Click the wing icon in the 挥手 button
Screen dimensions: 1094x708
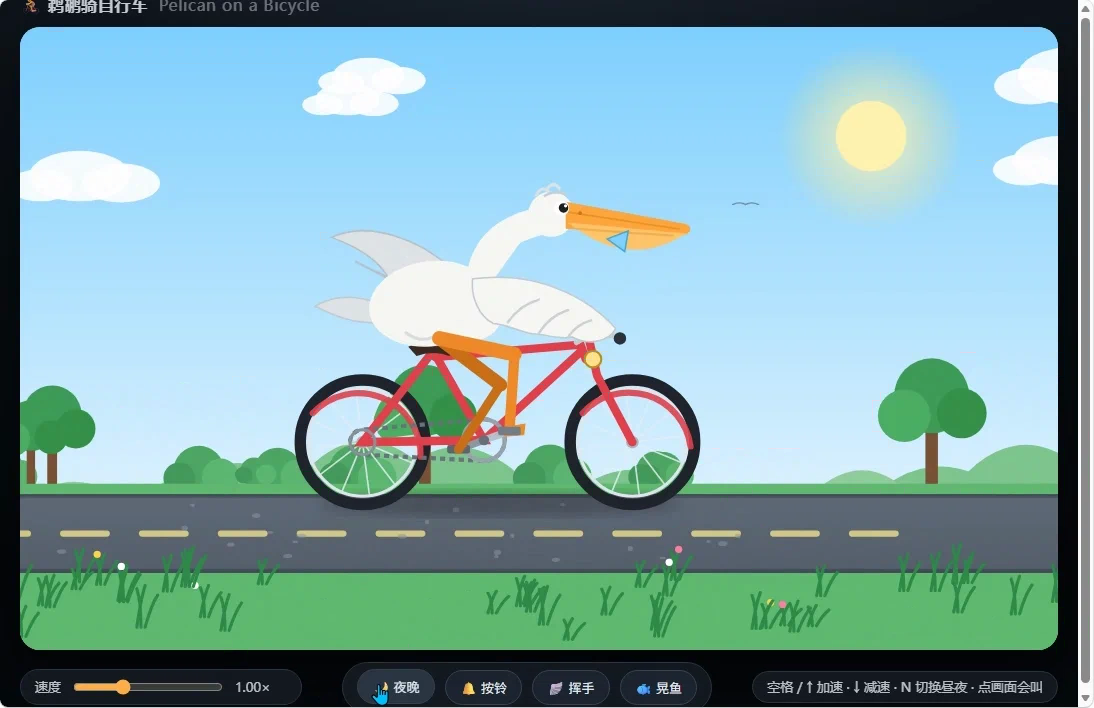click(555, 688)
